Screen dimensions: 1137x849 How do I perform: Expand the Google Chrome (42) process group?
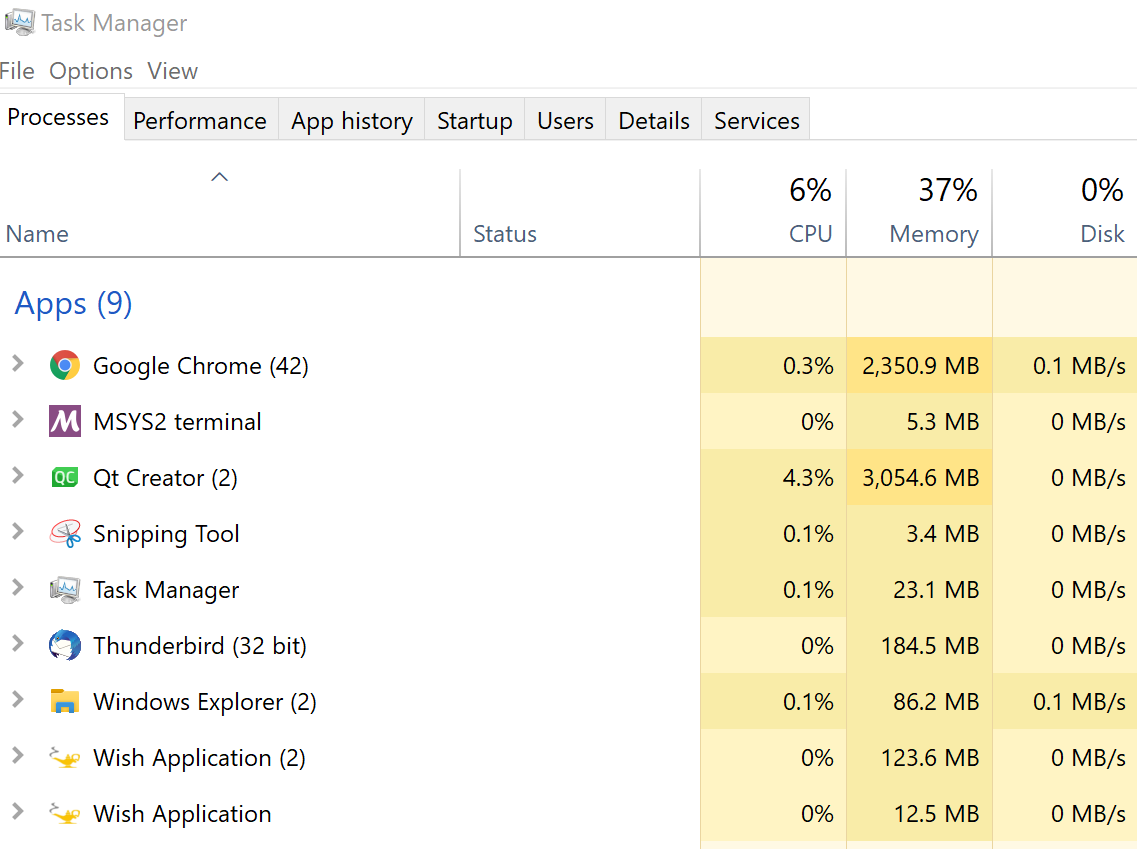[18, 364]
